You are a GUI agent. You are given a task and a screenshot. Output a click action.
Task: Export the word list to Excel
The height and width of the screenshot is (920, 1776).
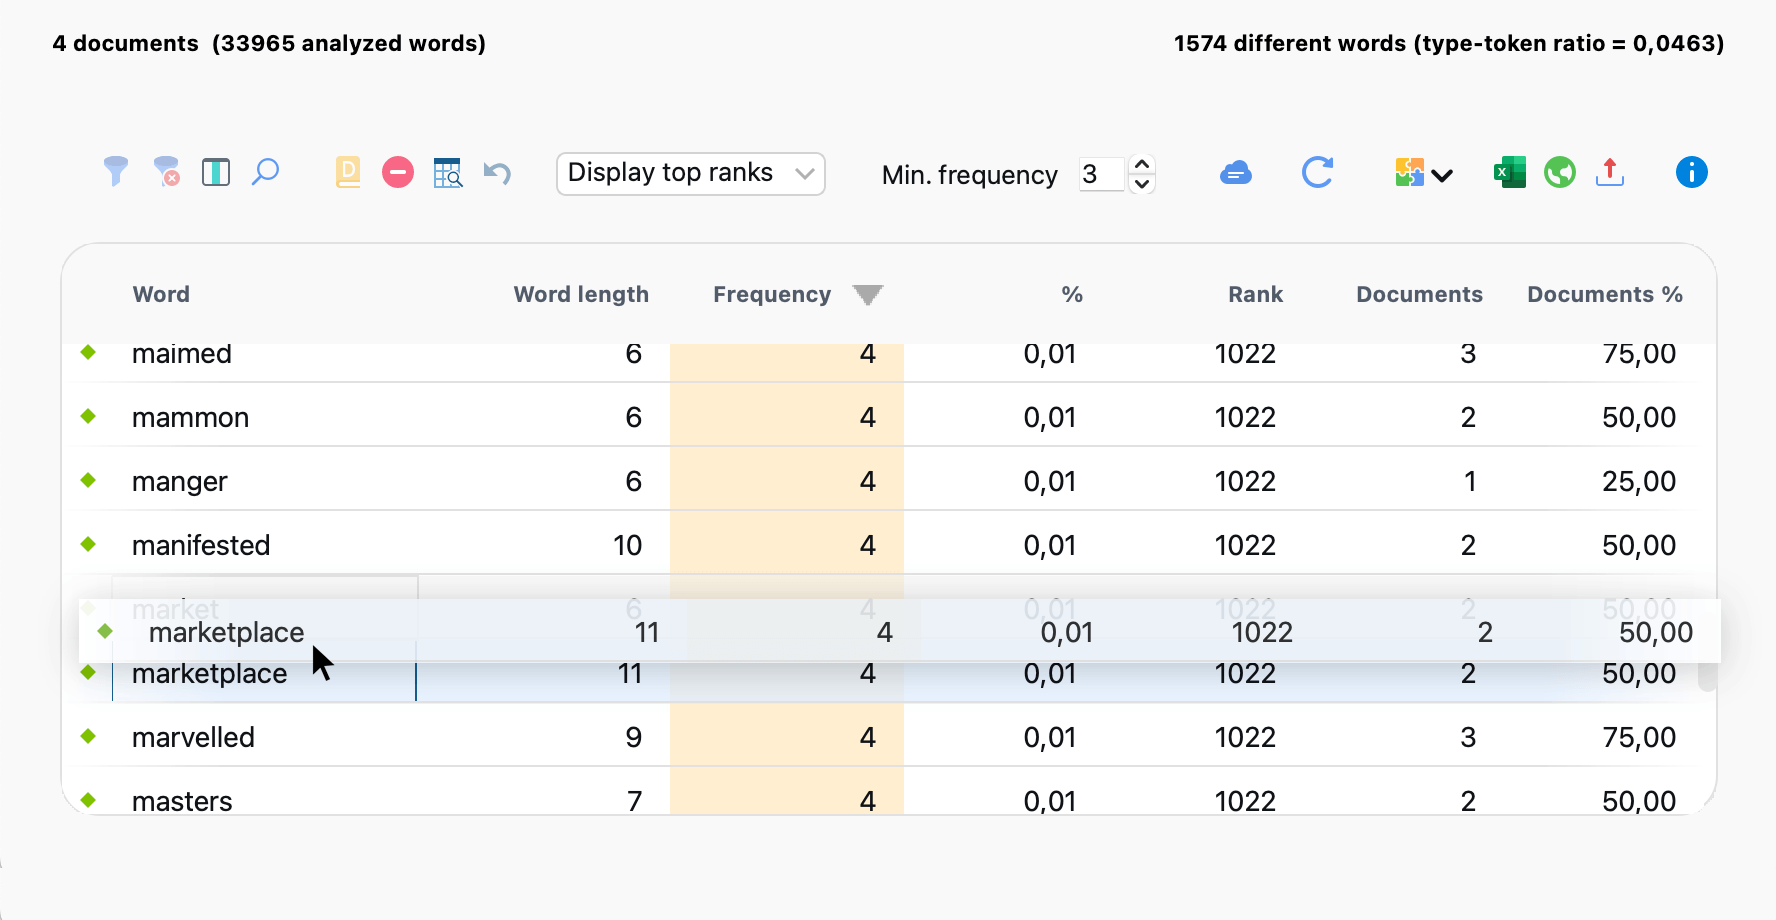tap(1508, 172)
